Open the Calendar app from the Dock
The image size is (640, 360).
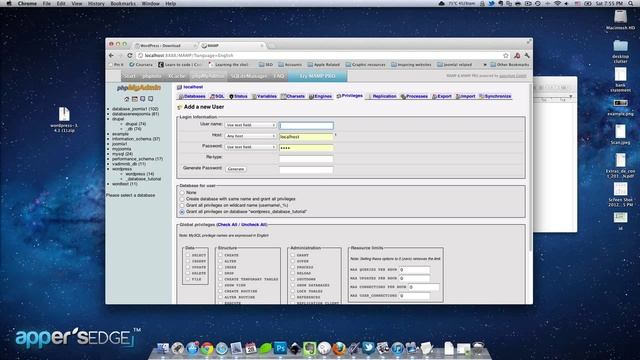(x=251, y=348)
